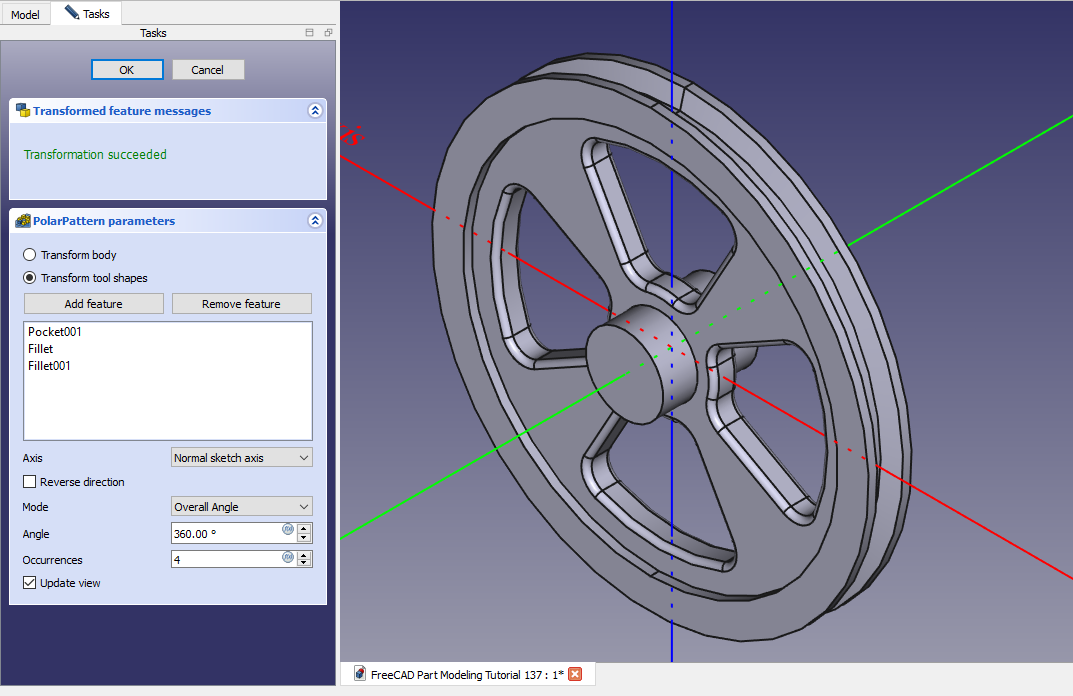Select the Transform body radio button
The height and width of the screenshot is (696, 1073).
[x=30, y=255]
